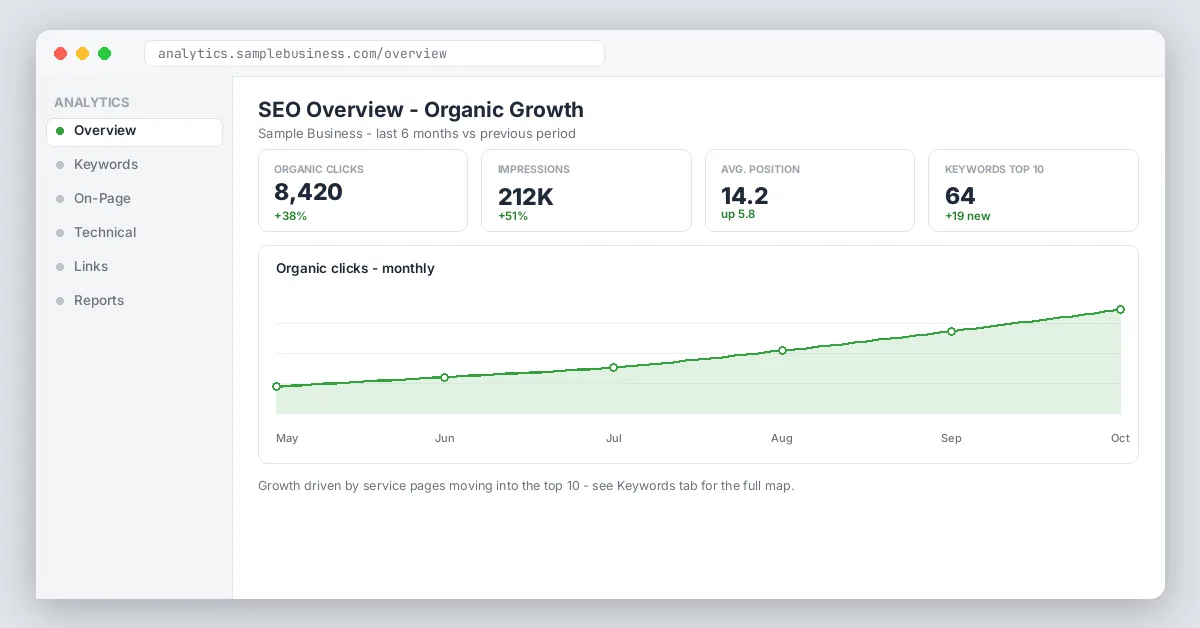Click the 'May' axis label
The image size is (1200, 628).
(x=287, y=438)
